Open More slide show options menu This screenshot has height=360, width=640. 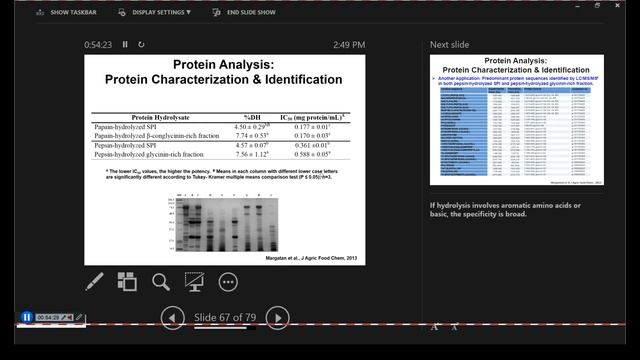point(228,282)
